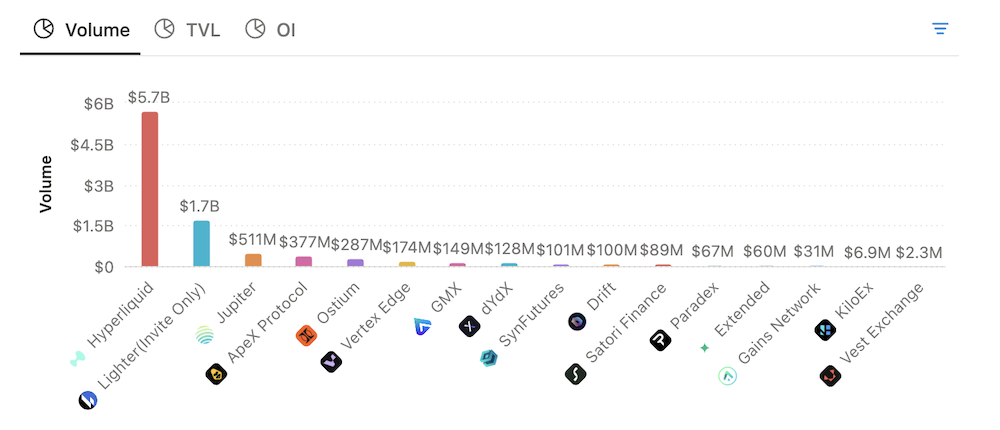Viewport: 1000px width, 430px height.
Task: Click the red Hyperliquid volume bar
Action: tap(150, 189)
